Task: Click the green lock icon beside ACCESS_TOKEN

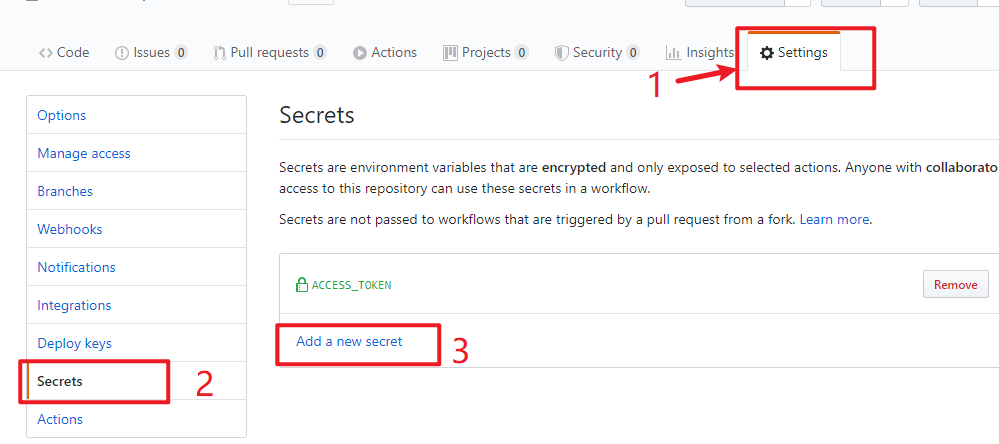Action: pos(302,285)
